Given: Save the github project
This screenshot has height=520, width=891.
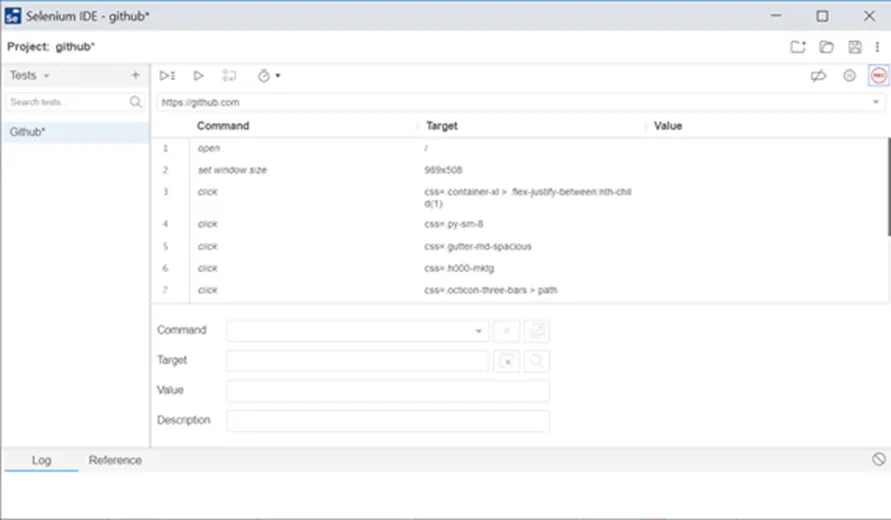Looking at the screenshot, I should point(855,47).
